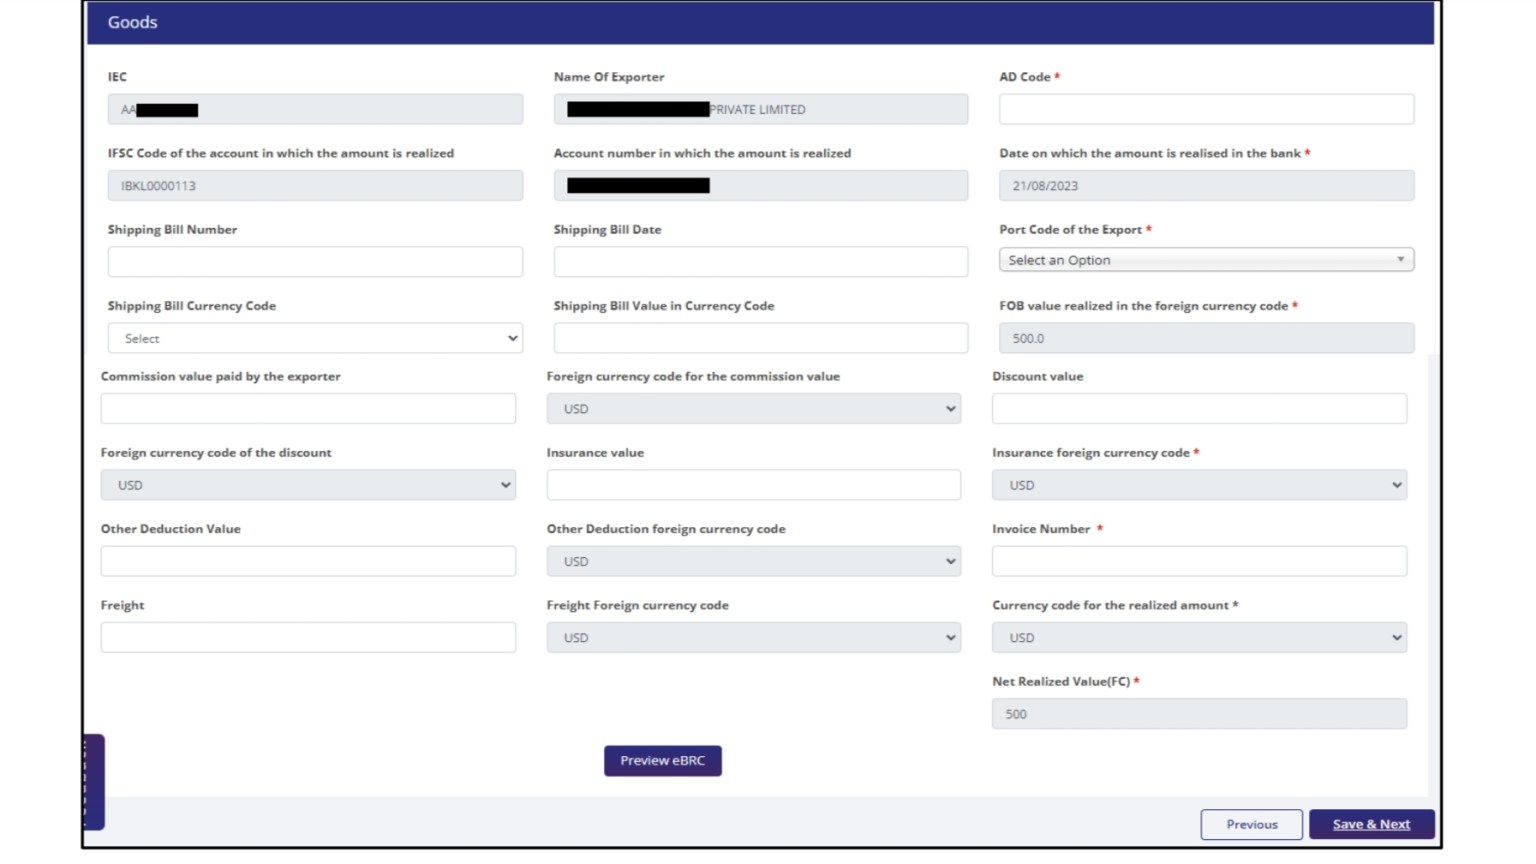
Task: Focus the Commission value paid by exporter field
Action: point(307,408)
